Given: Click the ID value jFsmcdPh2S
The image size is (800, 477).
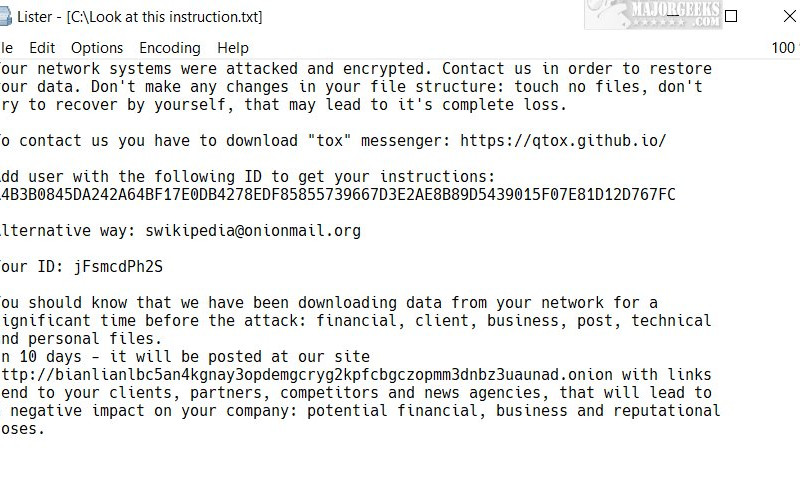Looking at the screenshot, I should coord(117,267).
